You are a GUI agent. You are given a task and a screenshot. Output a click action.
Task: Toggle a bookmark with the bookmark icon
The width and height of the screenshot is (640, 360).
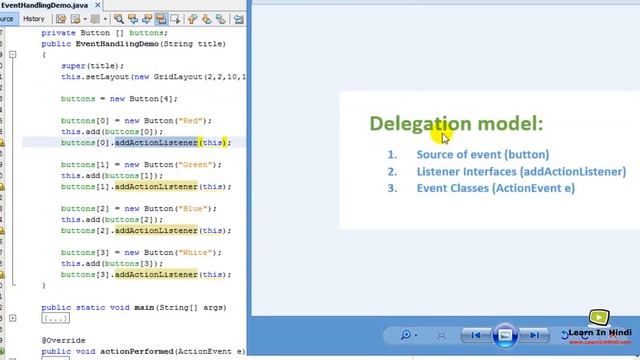(x=220, y=19)
